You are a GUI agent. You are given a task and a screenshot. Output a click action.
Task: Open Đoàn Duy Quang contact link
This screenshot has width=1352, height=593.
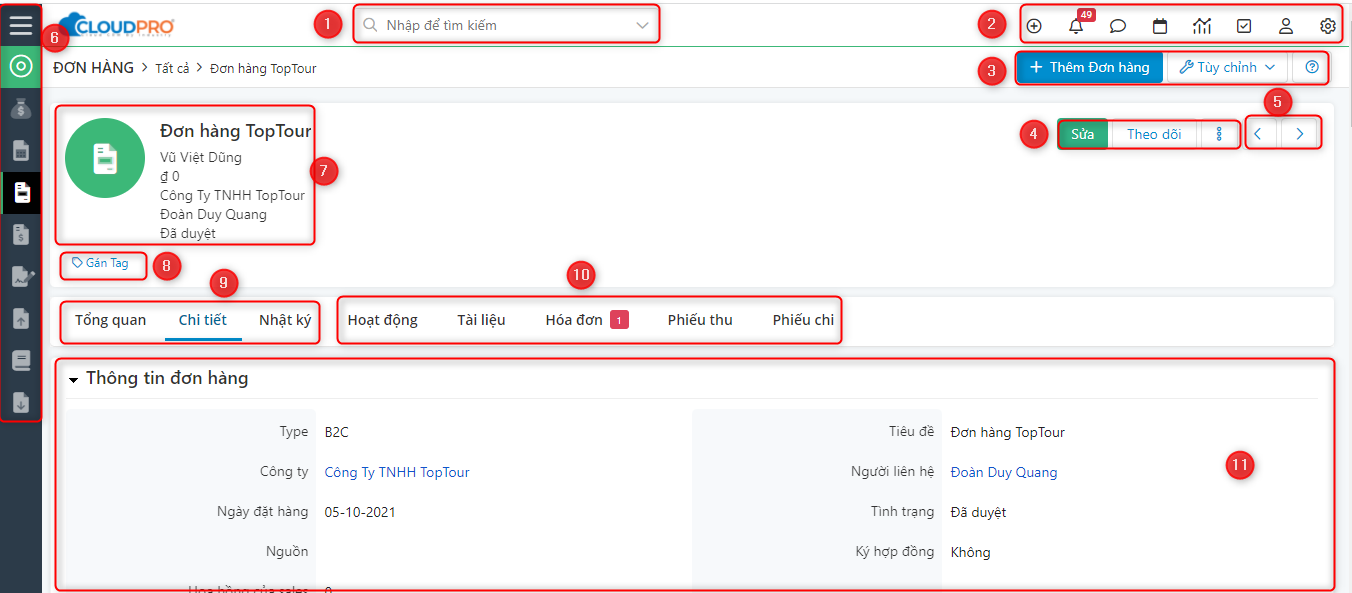tap(1004, 472)
